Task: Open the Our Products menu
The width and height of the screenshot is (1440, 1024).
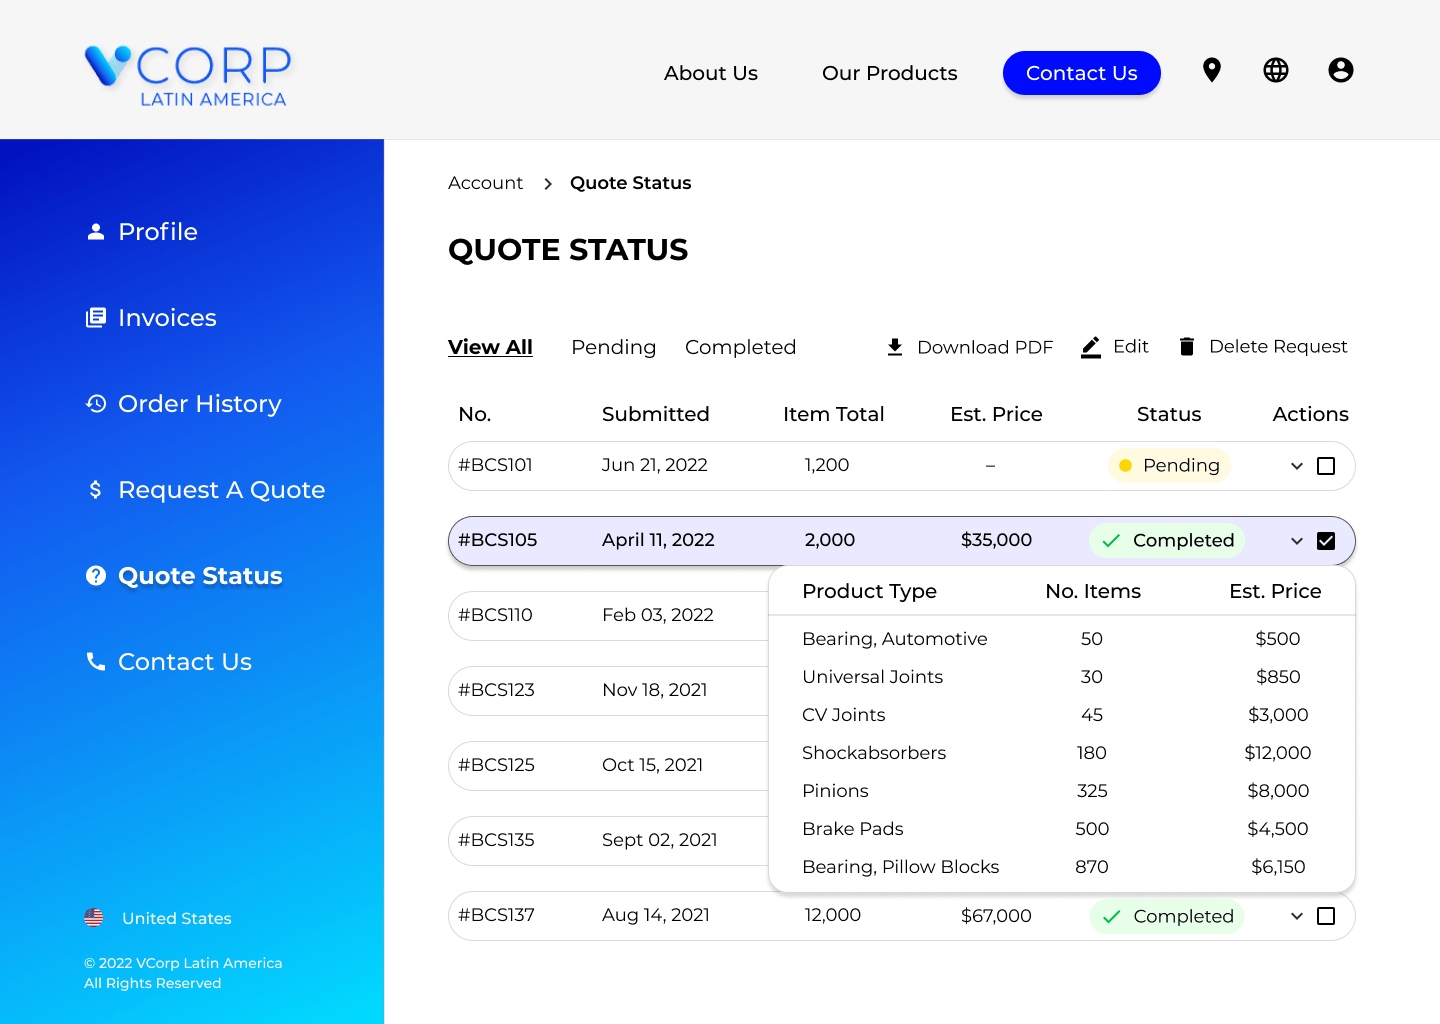Action: click(x=889, y=73)
